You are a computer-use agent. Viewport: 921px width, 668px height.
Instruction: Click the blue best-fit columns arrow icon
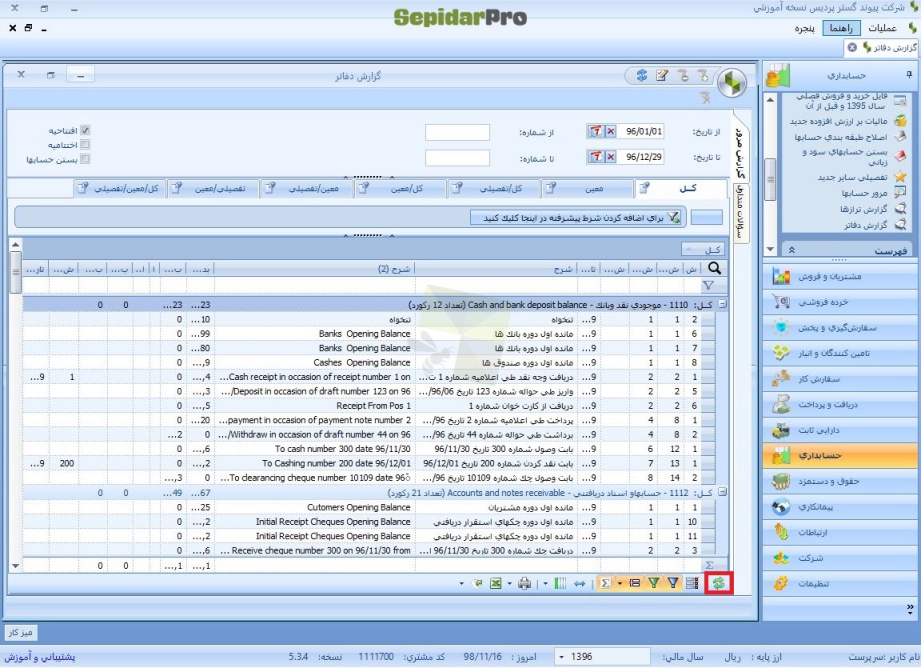[580, 583]
